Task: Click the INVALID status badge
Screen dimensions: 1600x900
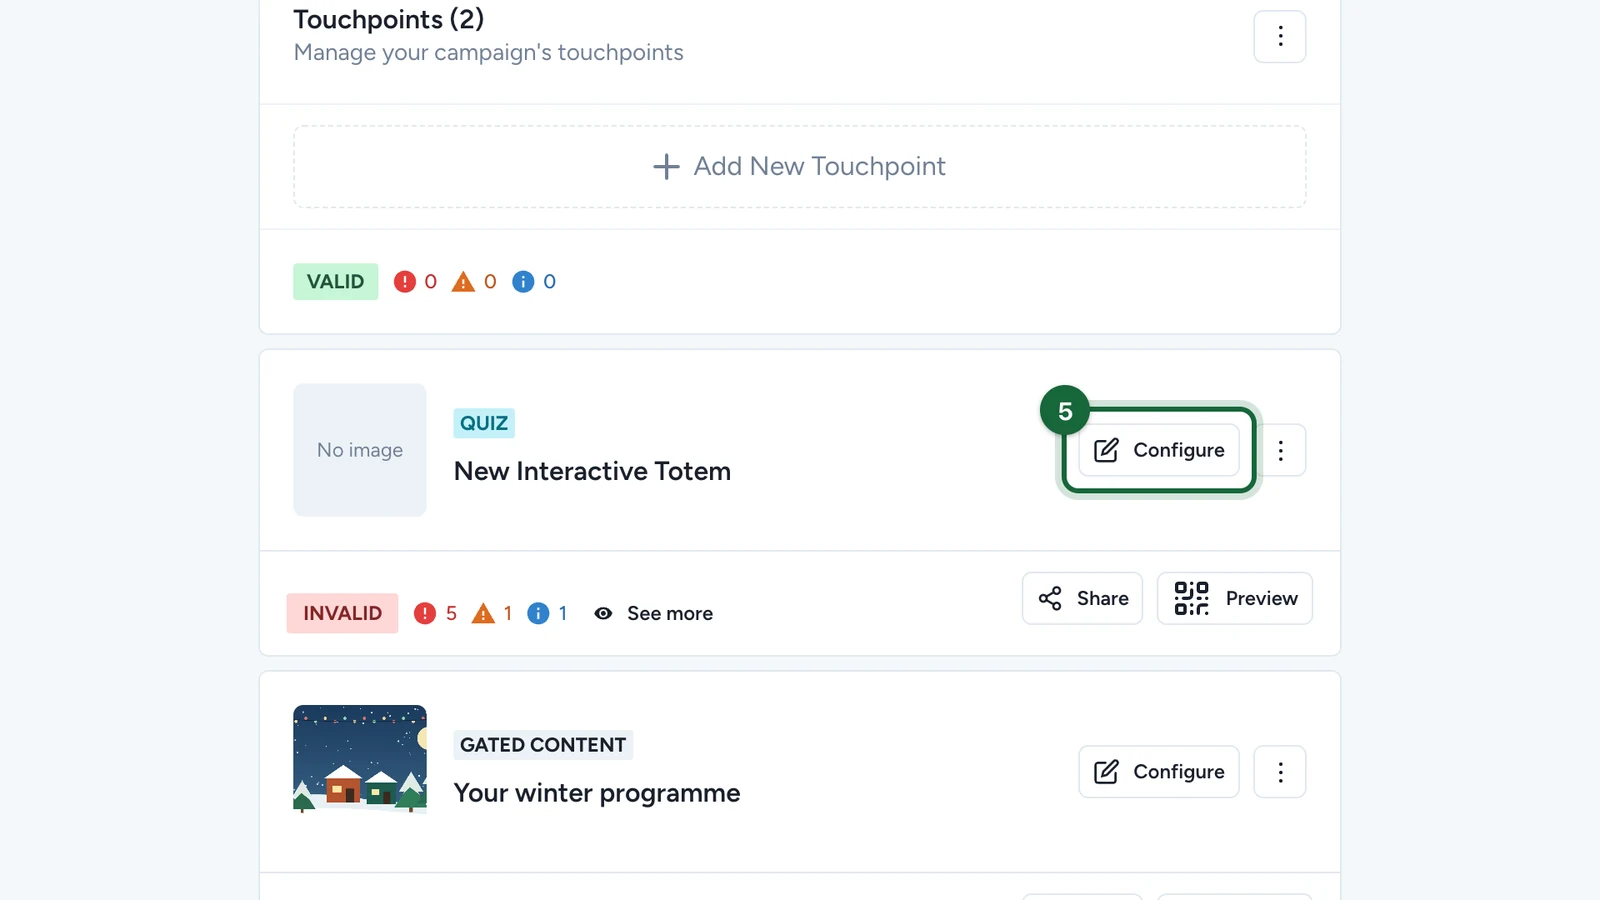Action: tap(343, 613)
